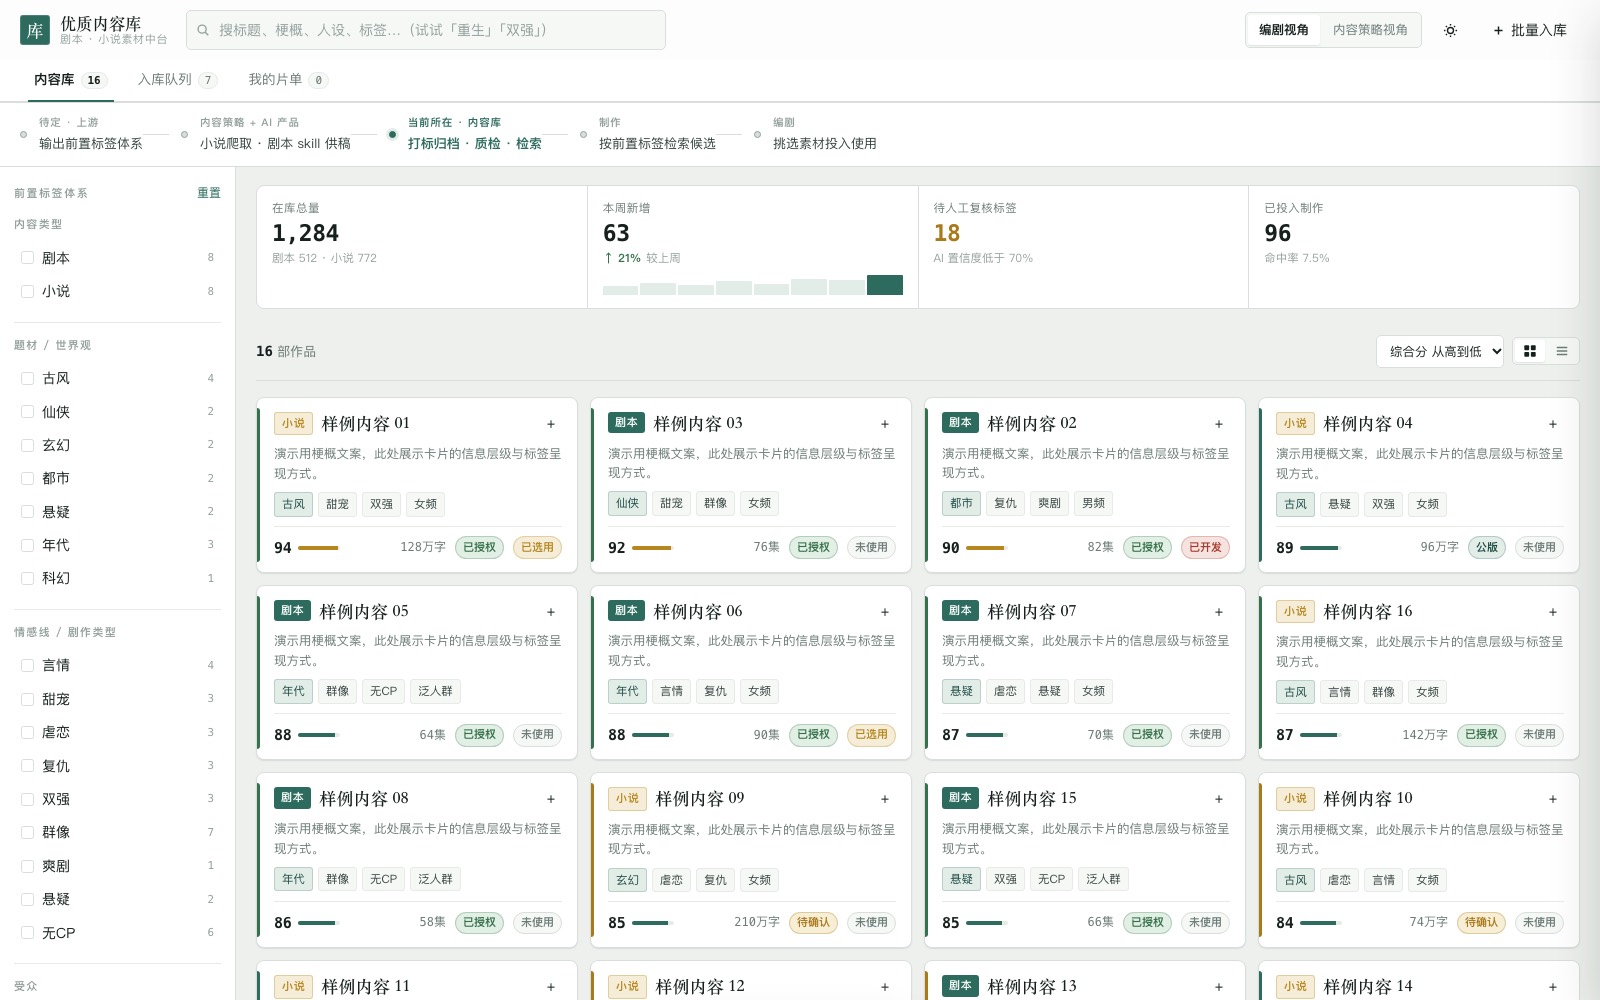
Task: Switch to grid view layout icon
Action: [x=1530, y=351]
